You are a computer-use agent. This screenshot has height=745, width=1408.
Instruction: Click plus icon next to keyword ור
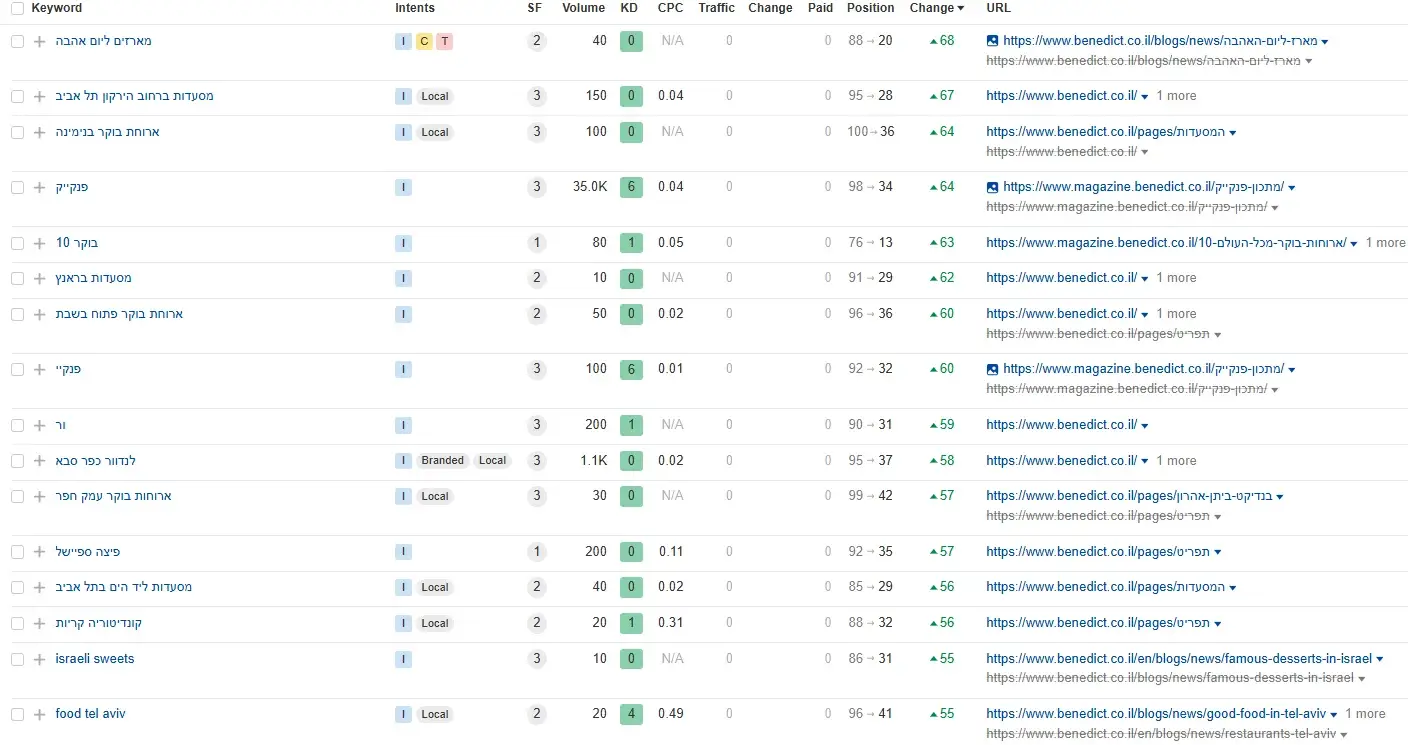[39, 425]
